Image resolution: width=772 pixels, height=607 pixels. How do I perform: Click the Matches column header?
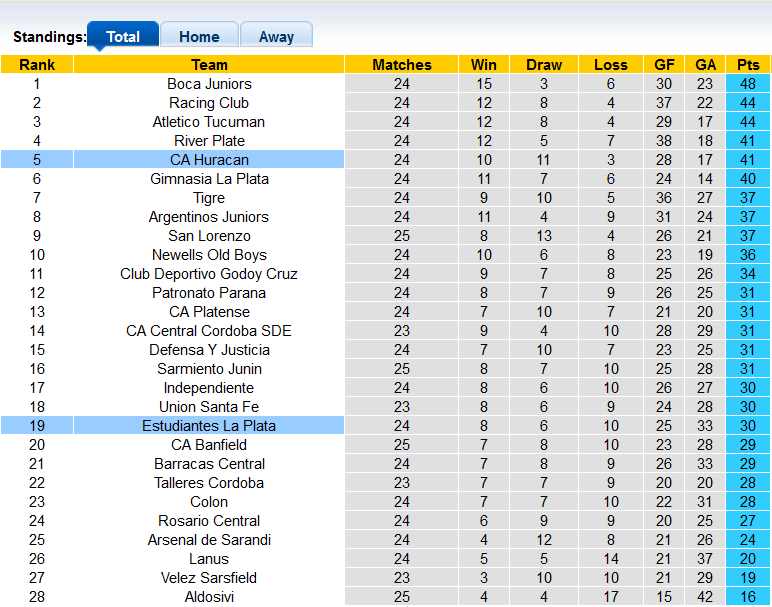[x=401, y=65]
